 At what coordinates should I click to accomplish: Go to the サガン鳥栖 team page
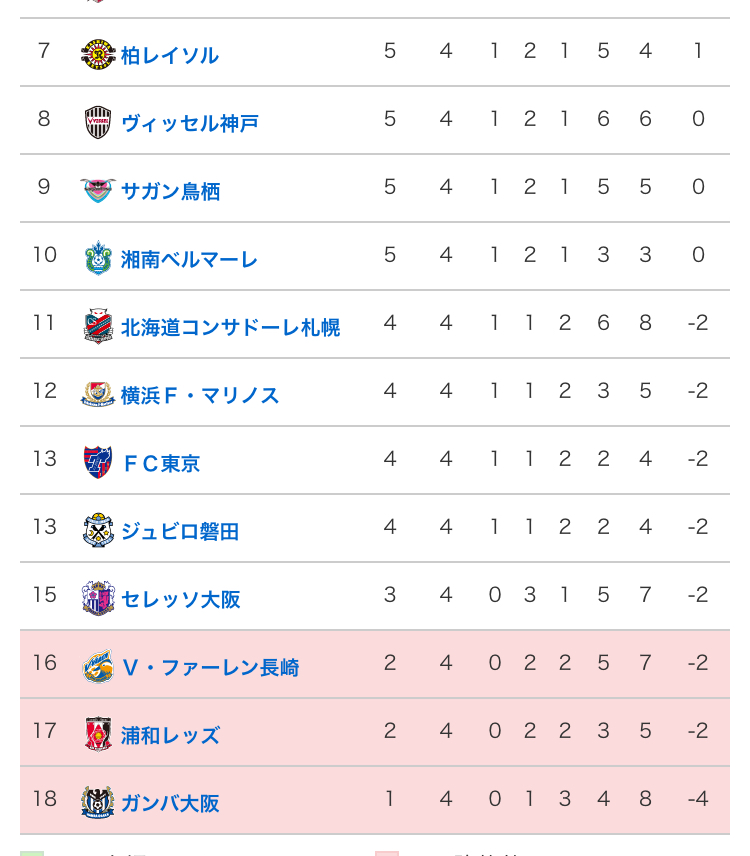(x=170, y=191)
